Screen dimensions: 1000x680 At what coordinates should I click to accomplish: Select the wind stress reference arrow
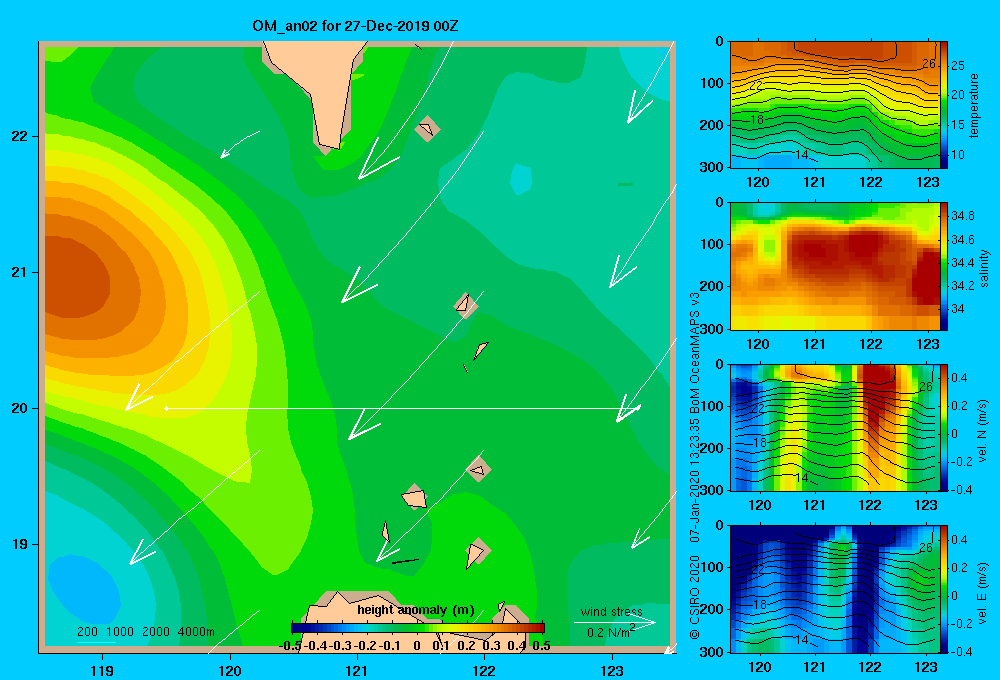tap(614, 622)
